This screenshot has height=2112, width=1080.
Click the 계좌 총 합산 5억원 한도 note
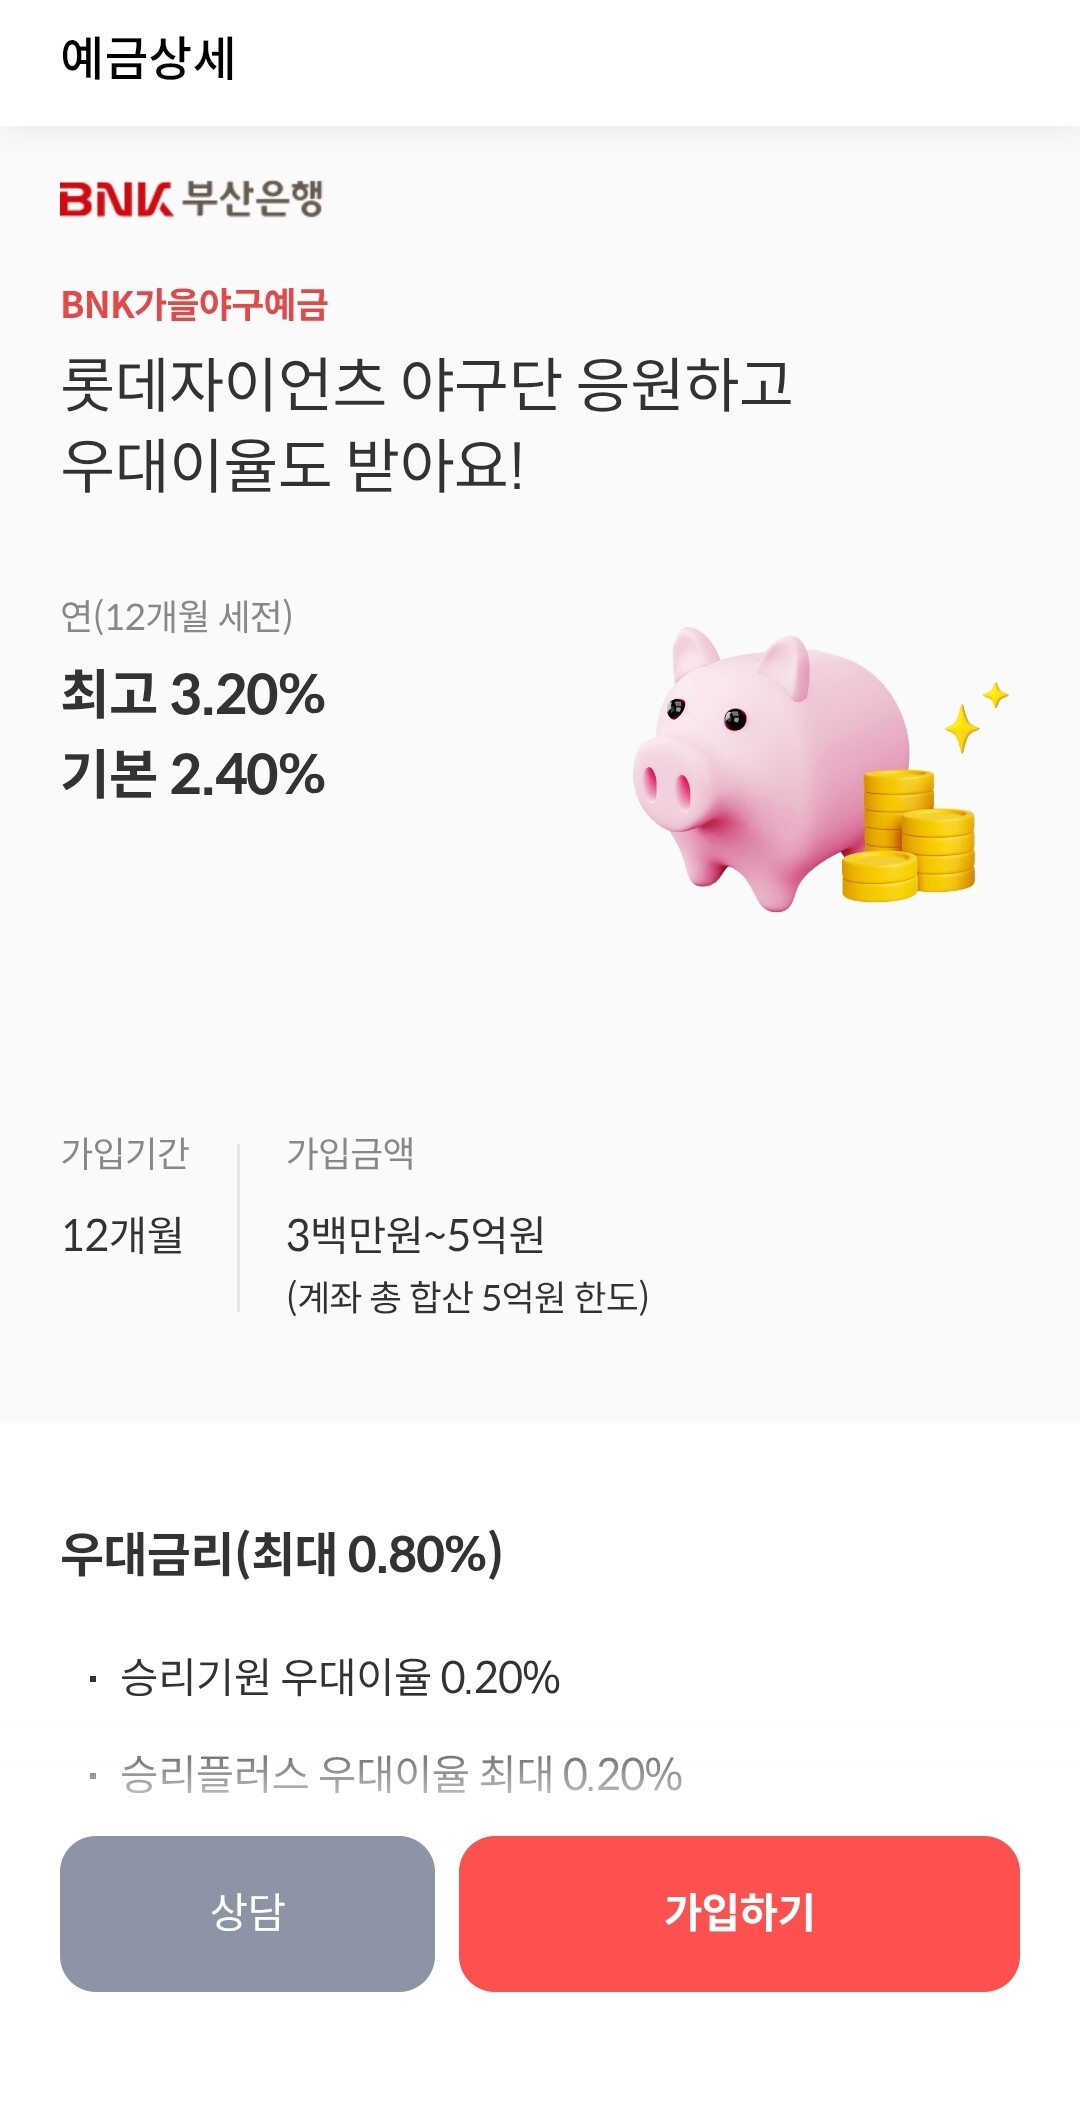(468, 1297)
